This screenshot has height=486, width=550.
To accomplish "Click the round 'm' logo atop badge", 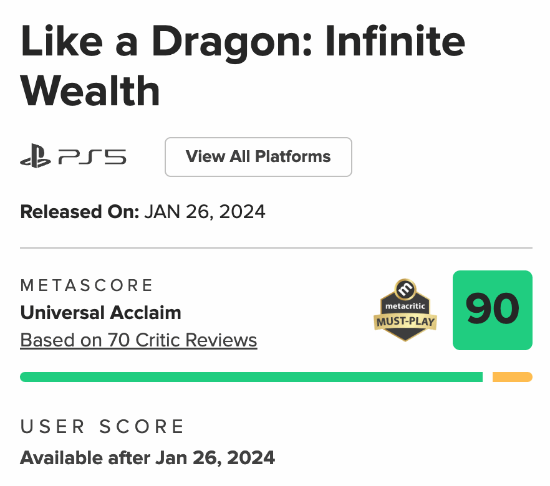I will 405,289.
